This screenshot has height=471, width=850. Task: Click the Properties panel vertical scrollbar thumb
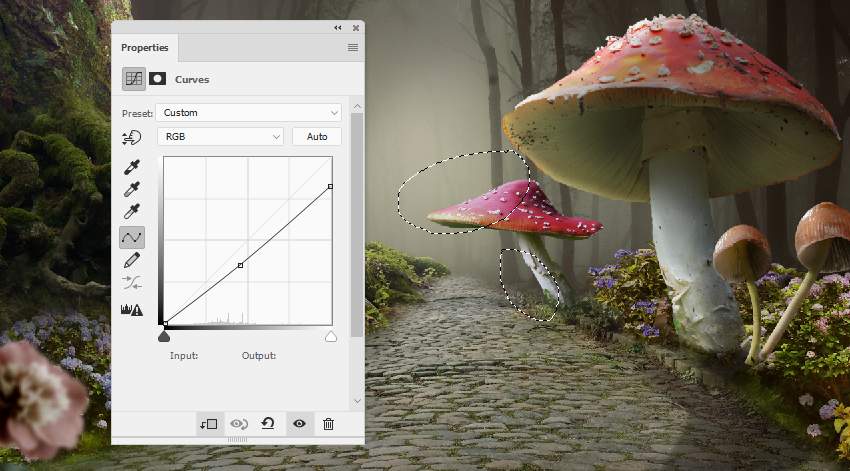(x=357, y=225)
